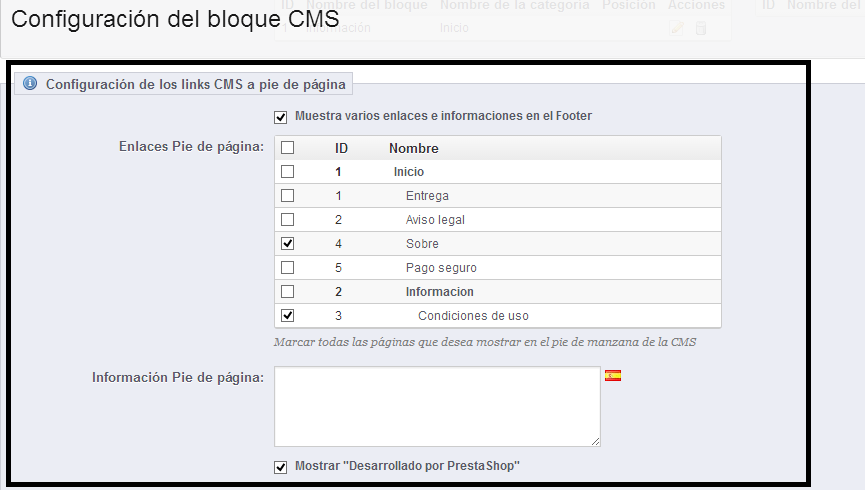Uncheck "Muestra varios enlaces e informaciones en el Footer"
Viewport: 865px width, 490px height.
(281, 116)
